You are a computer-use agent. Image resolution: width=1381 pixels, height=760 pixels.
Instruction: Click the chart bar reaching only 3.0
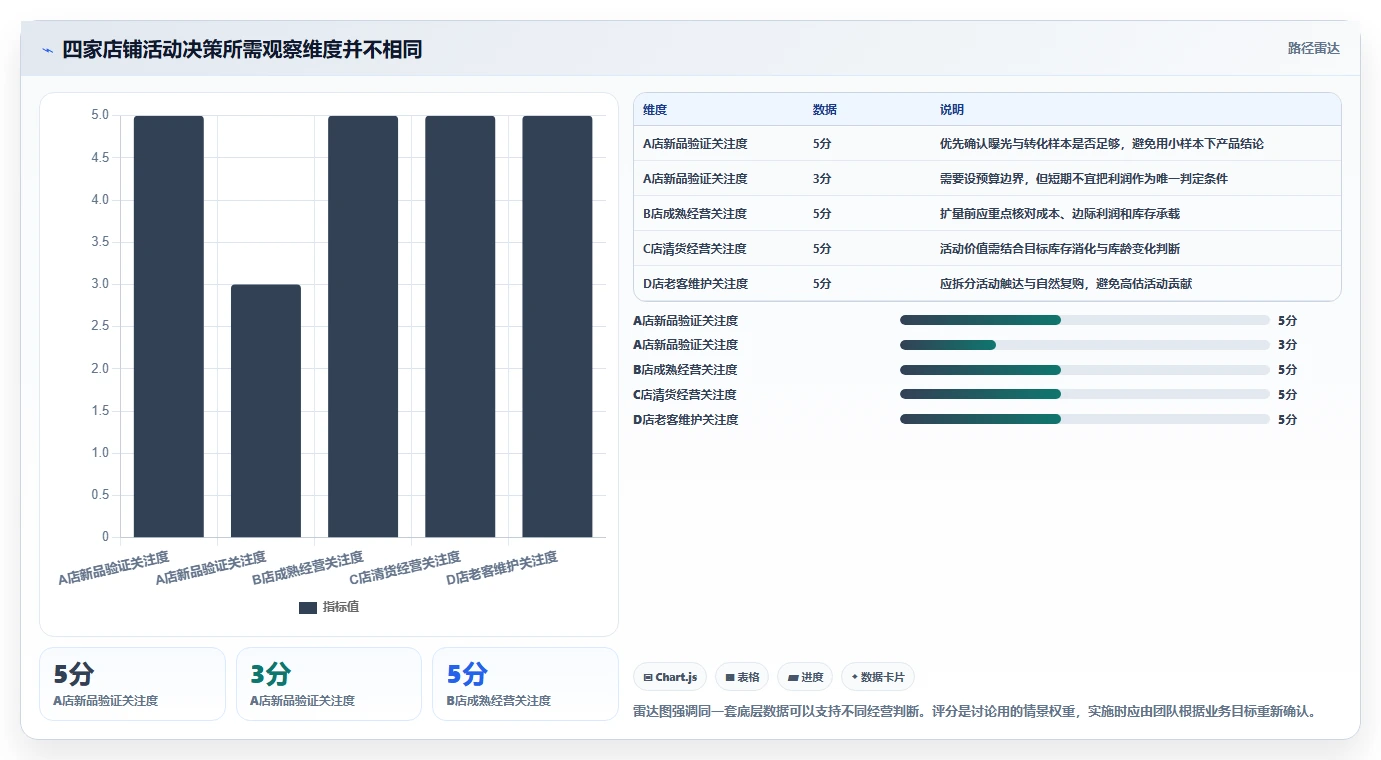[x=266, y=411]
